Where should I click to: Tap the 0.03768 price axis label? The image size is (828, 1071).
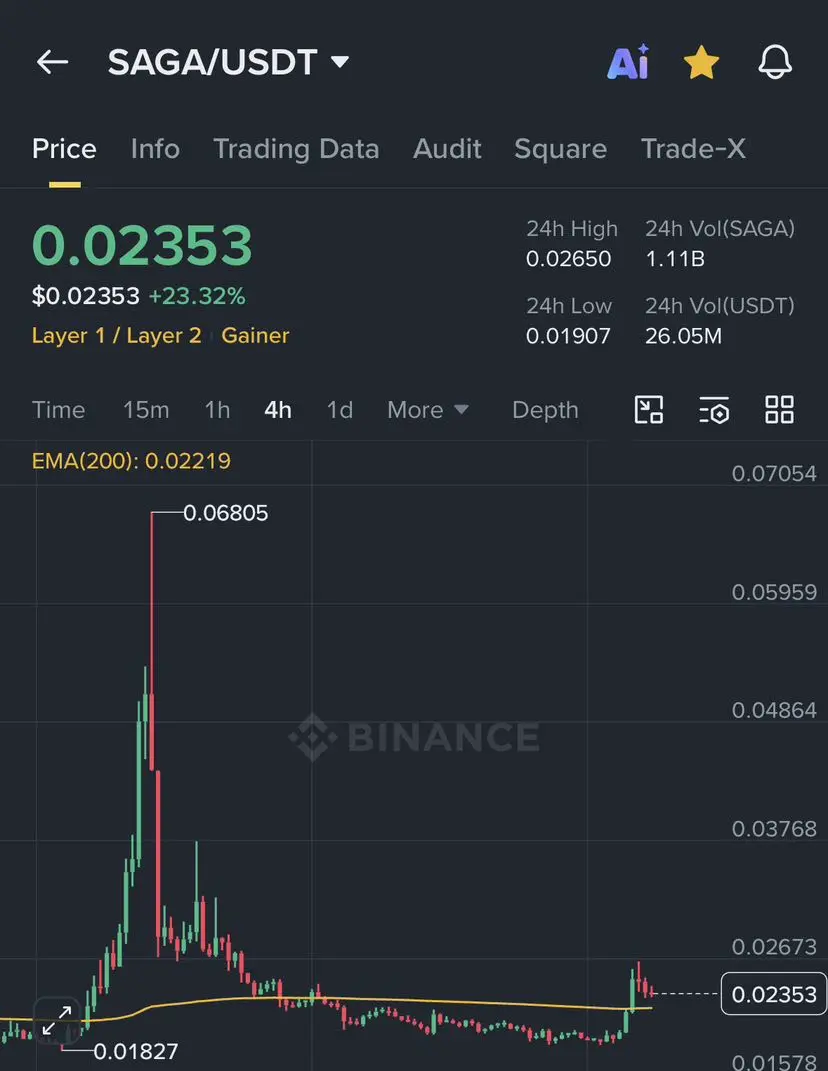click(774, 829)
